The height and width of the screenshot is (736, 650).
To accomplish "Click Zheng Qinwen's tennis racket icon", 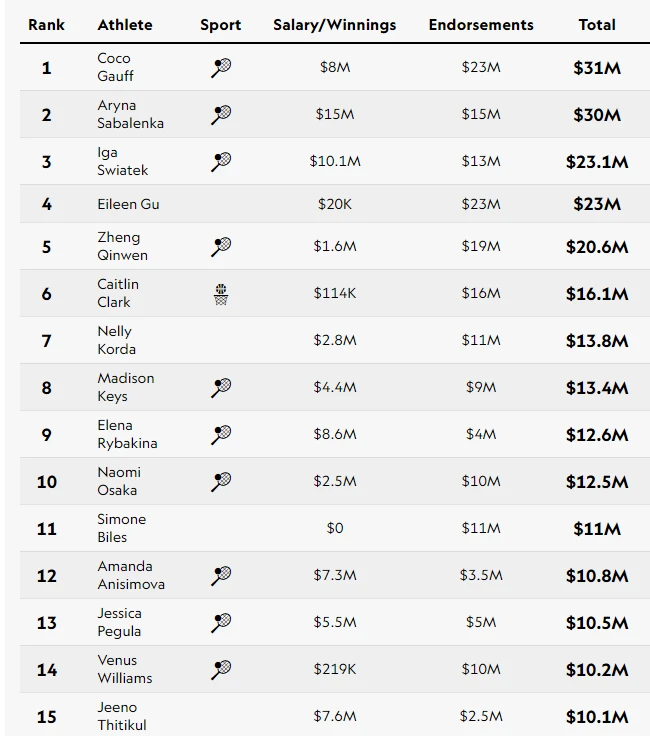I will pyautogui.click(x=221, y=246).
